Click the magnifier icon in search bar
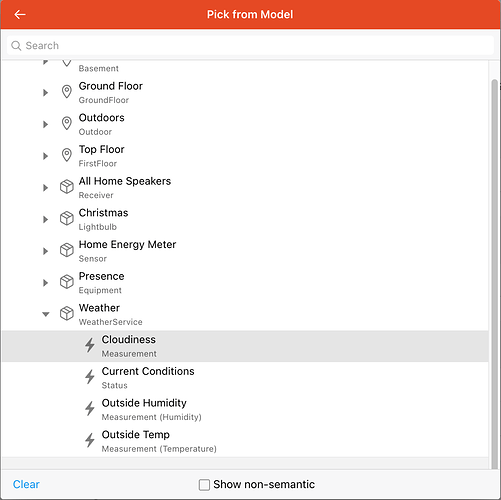The height and width of the screenshot is (500, 501). [16, 46]
